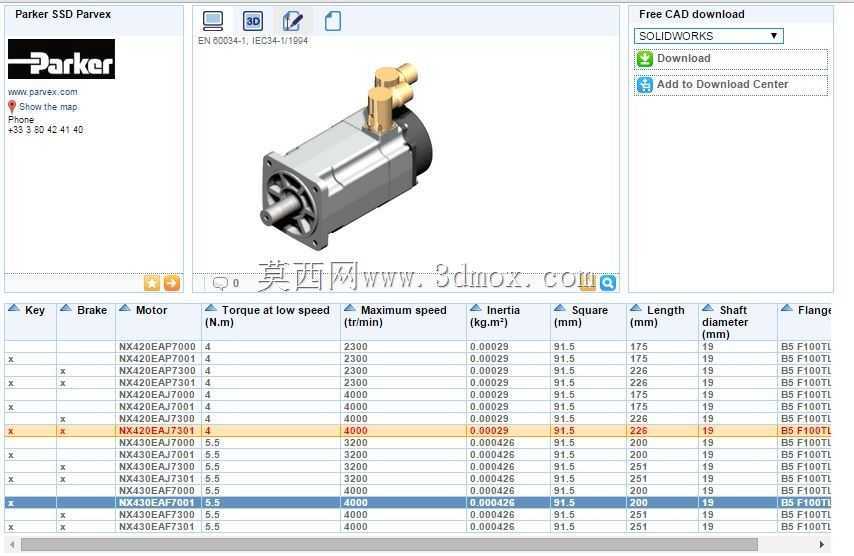Screen dimensions: 854x556
Task: Sort by Brake column arrow
Action: pos(66,308)
